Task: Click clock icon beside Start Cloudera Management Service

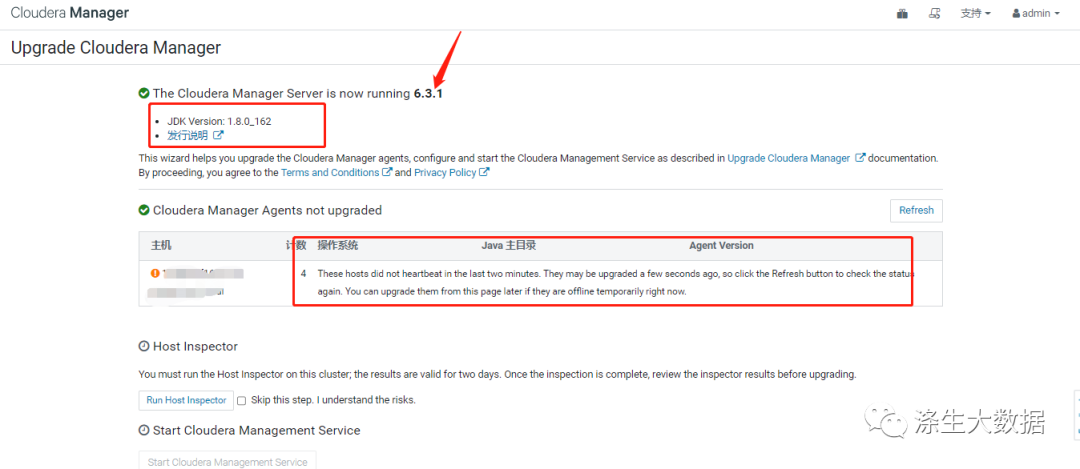Action: coord(144,430)
